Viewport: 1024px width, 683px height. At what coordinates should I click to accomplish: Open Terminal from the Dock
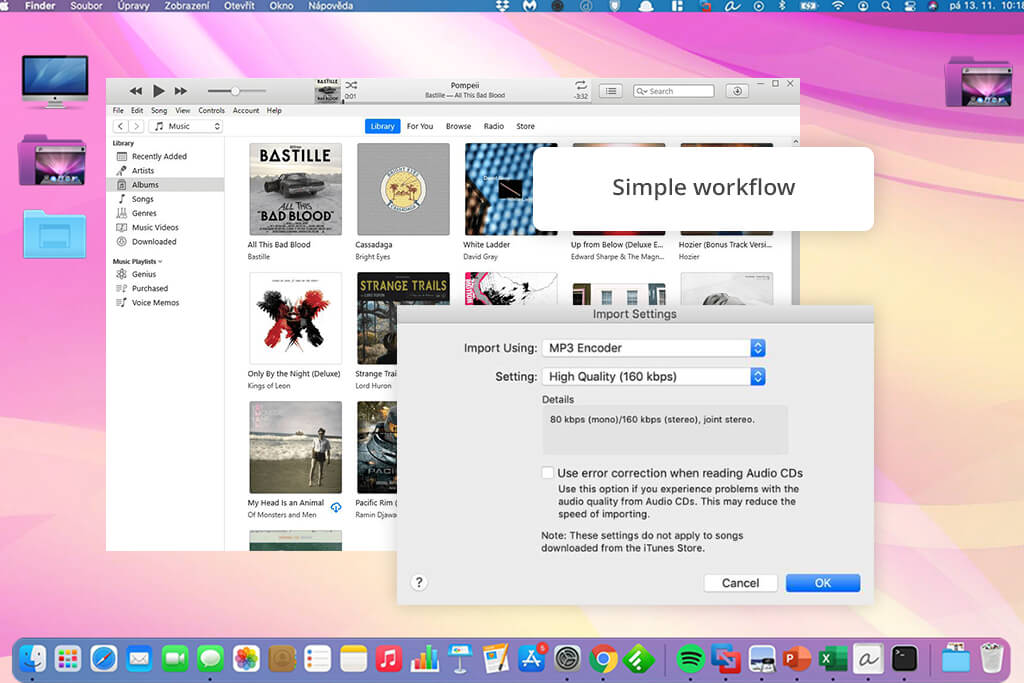tap(904, 659)
